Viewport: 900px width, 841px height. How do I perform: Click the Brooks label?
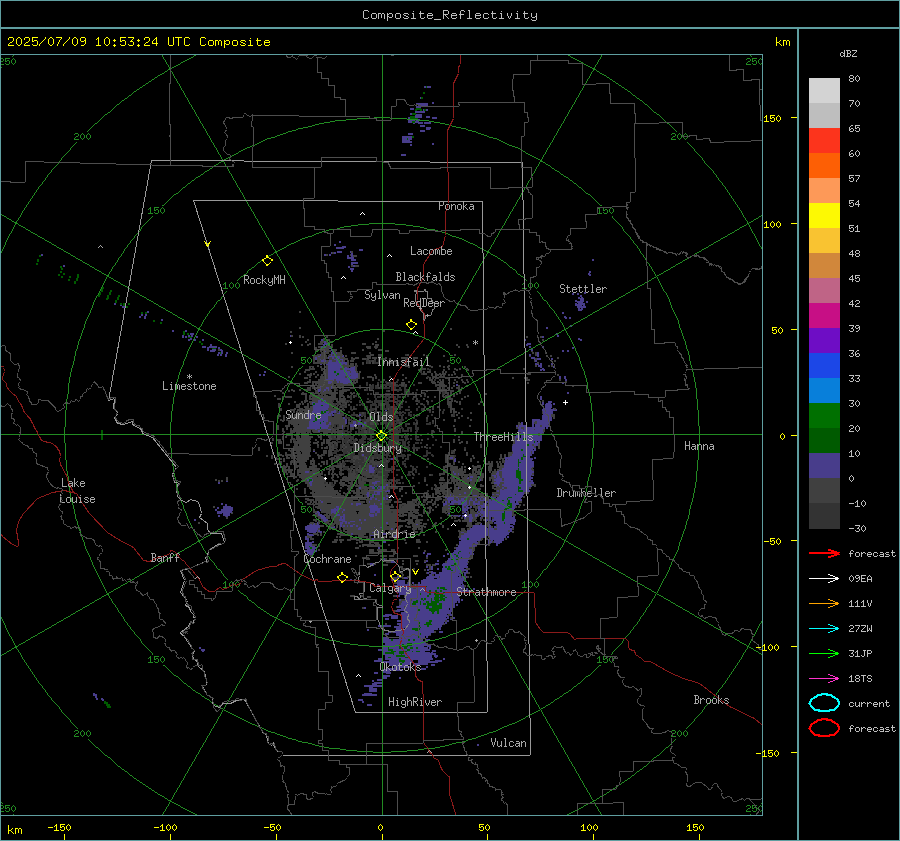click(711, 700)
